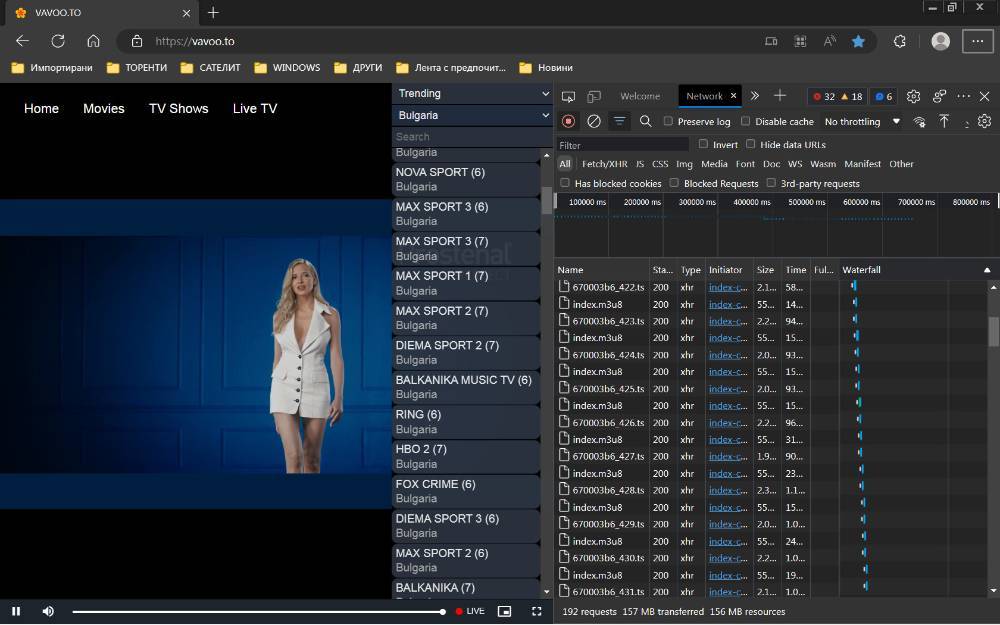
Task: Click the network Filter text box
Action: [x=622, y=145]
